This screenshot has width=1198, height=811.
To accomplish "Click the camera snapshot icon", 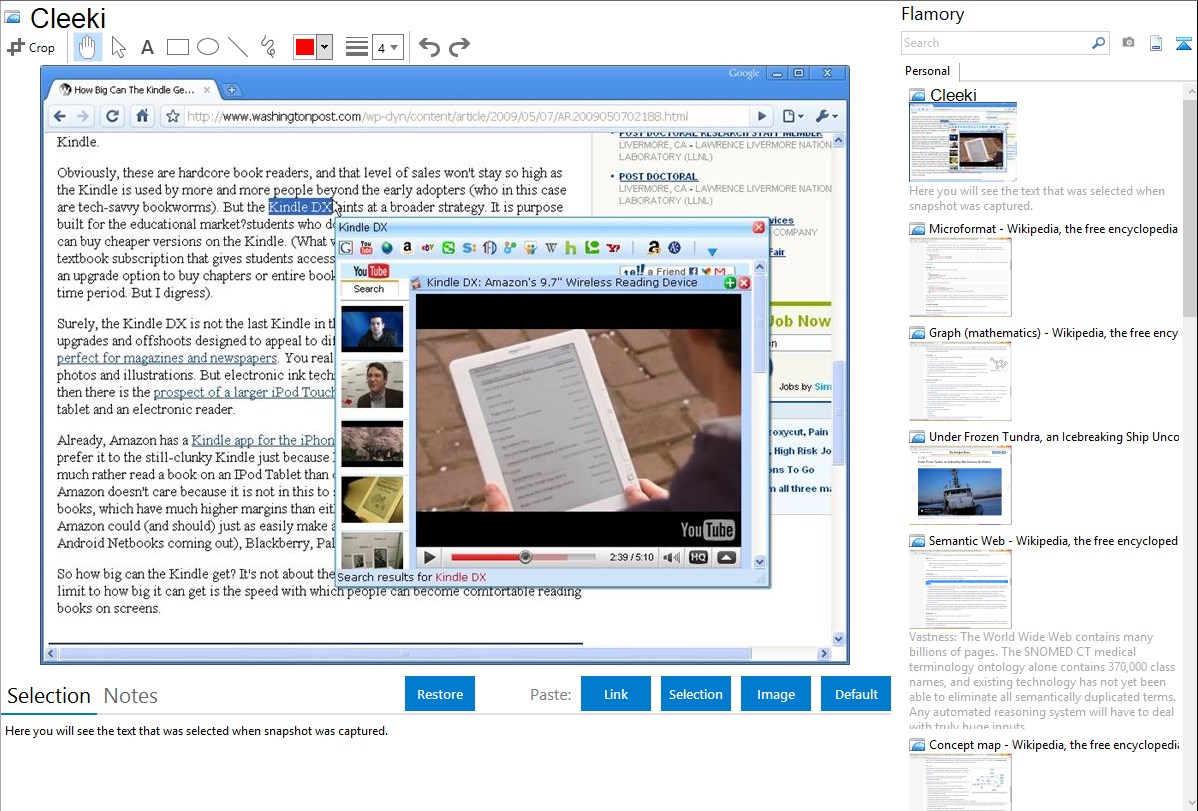I will [x=1128, y=43].
